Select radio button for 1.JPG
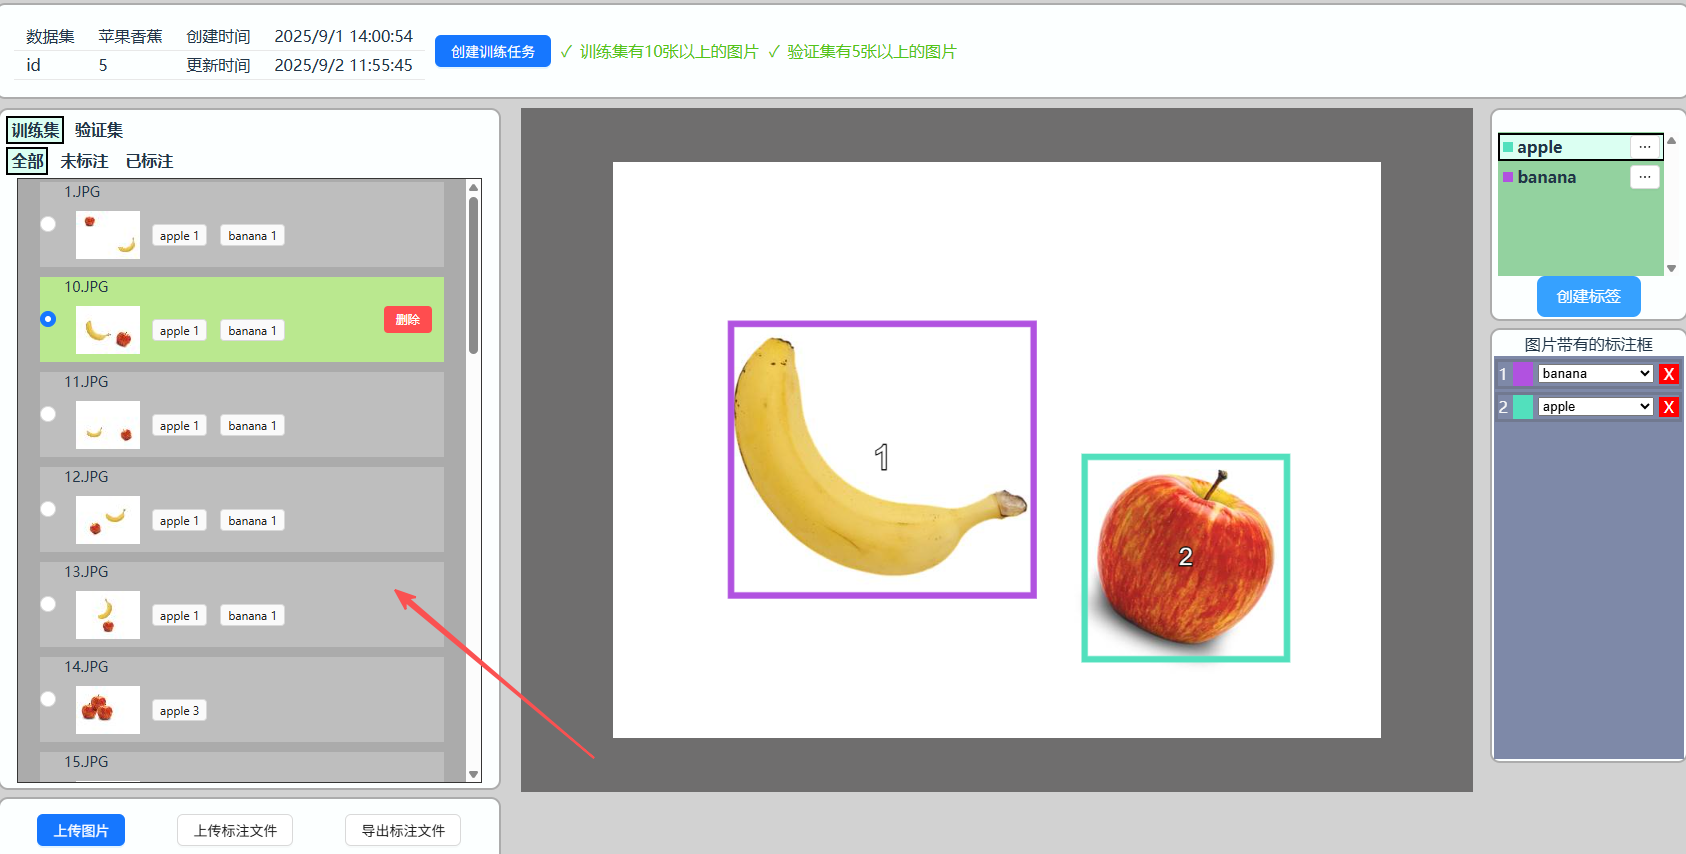The image size is (1686, 854). tap(48, 224)
